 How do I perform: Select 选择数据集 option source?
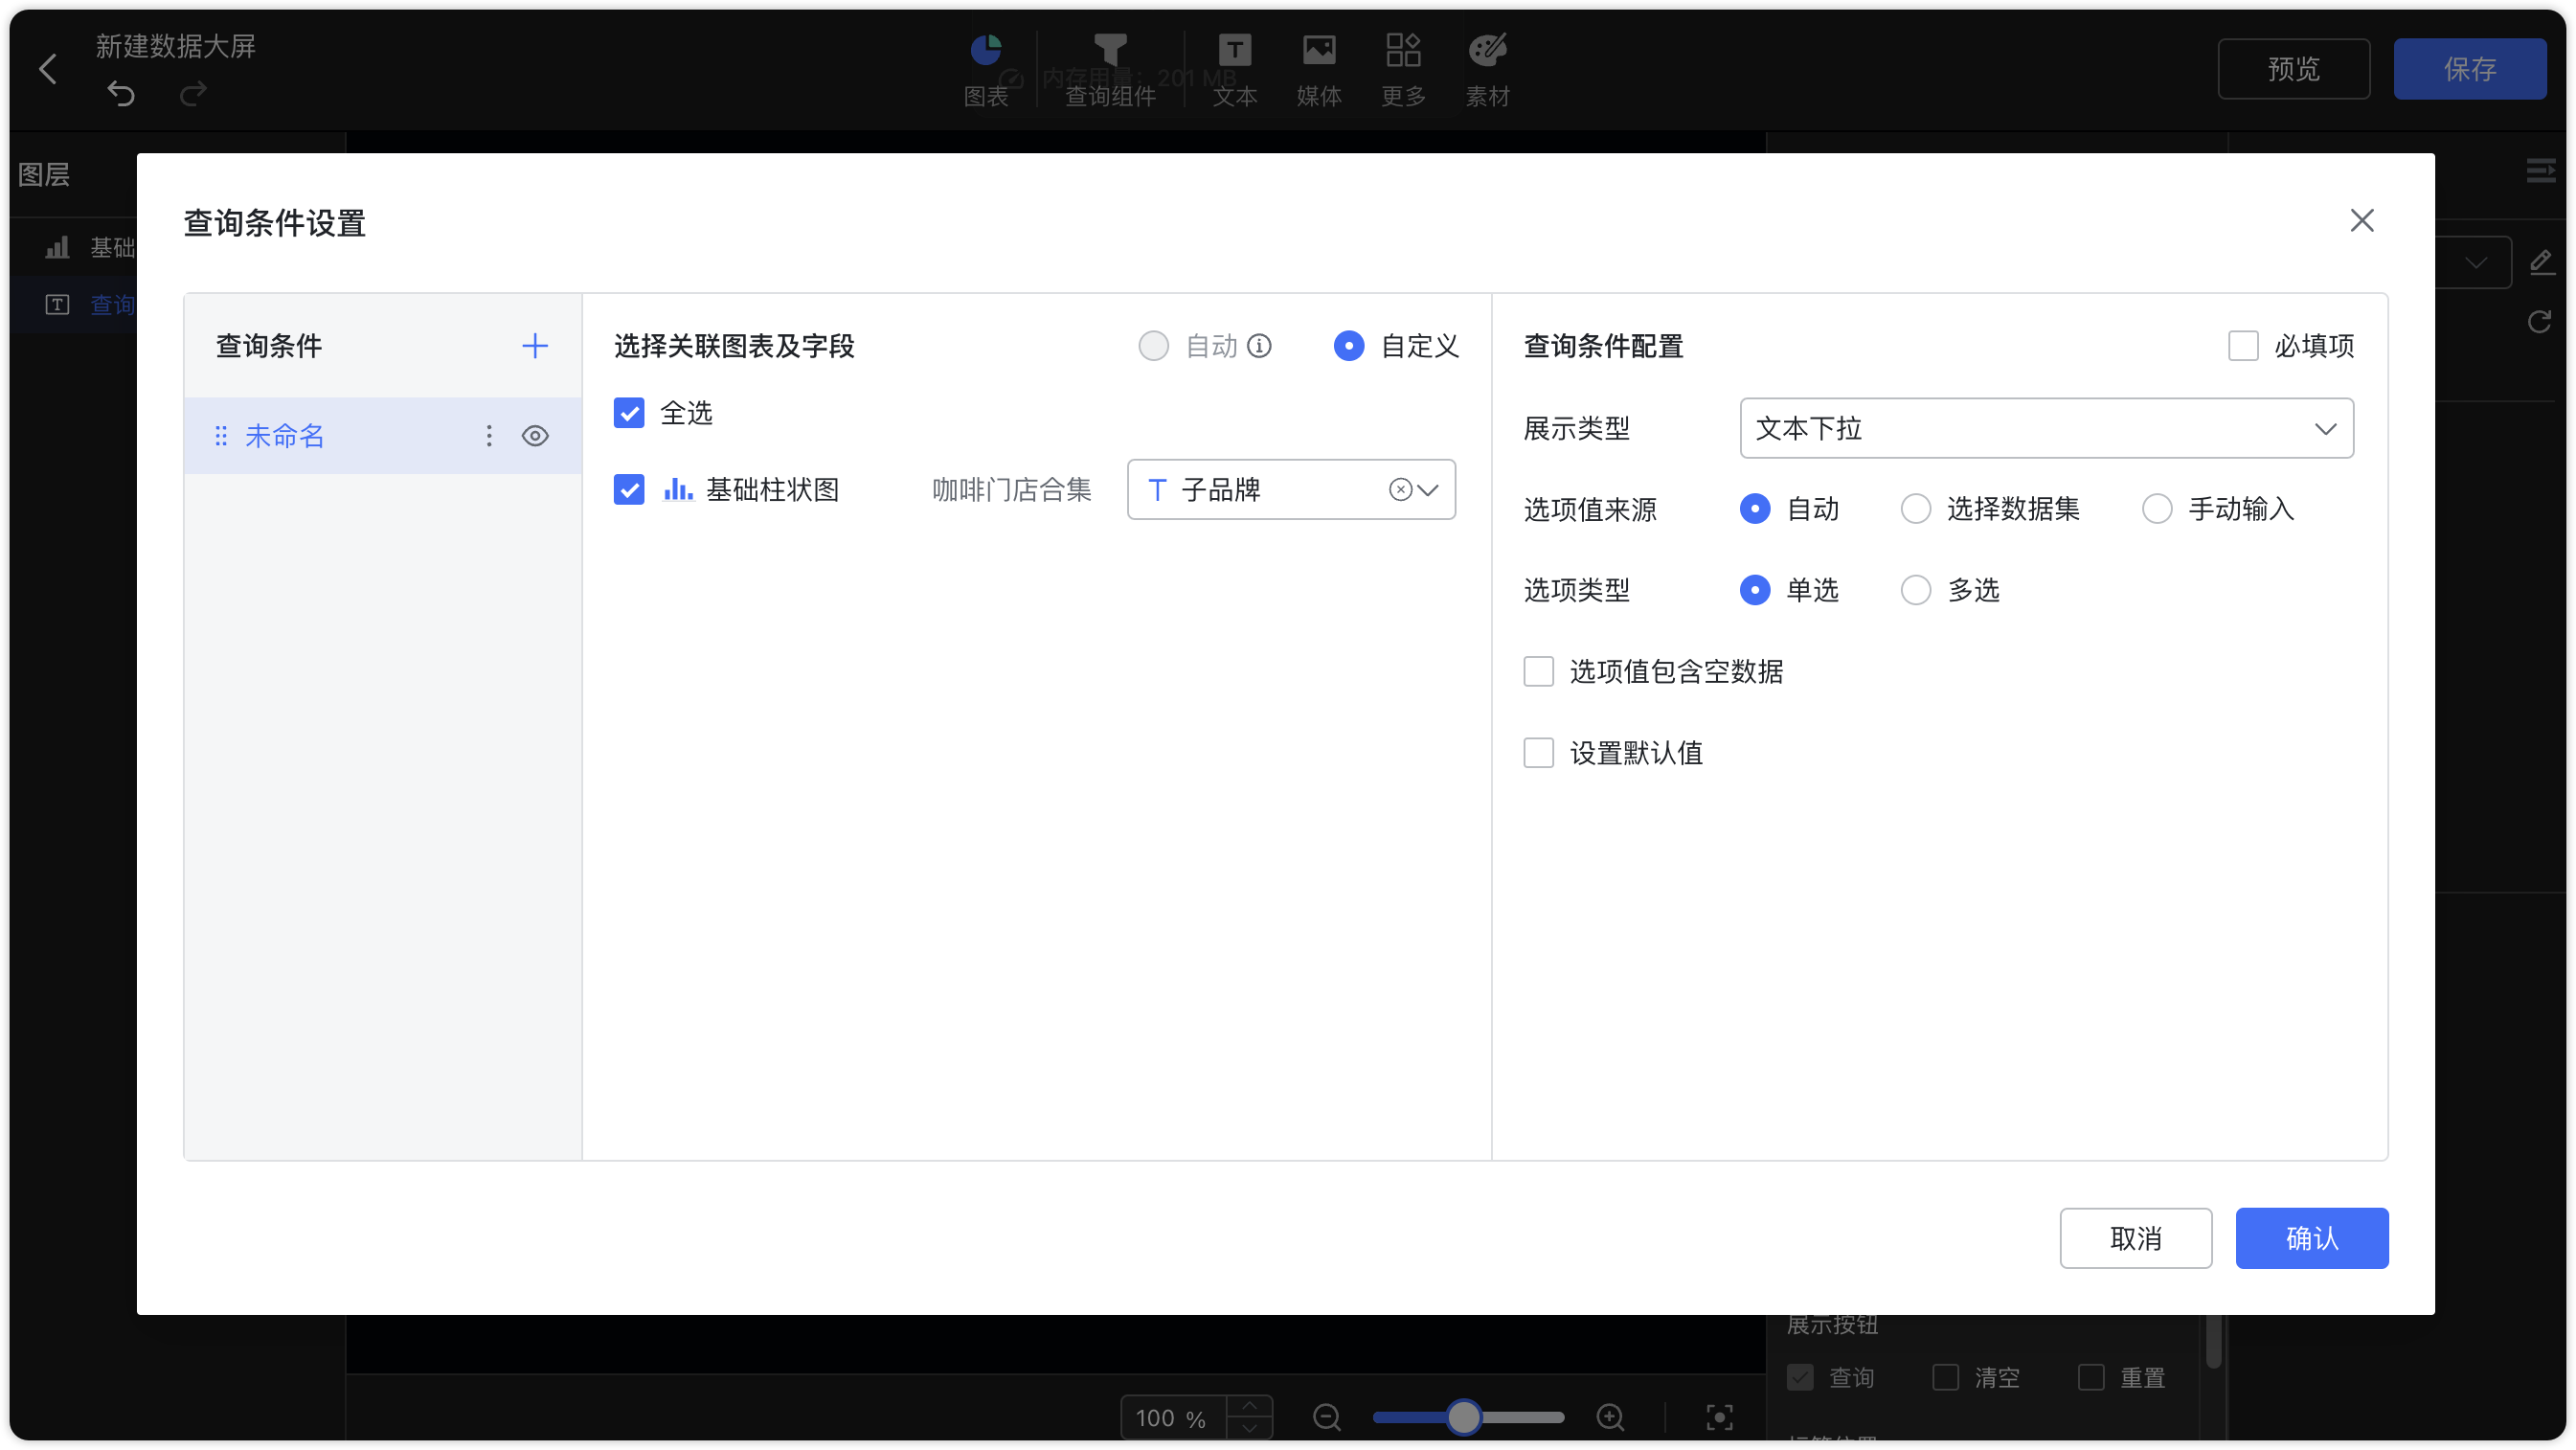coord(1915,509)
